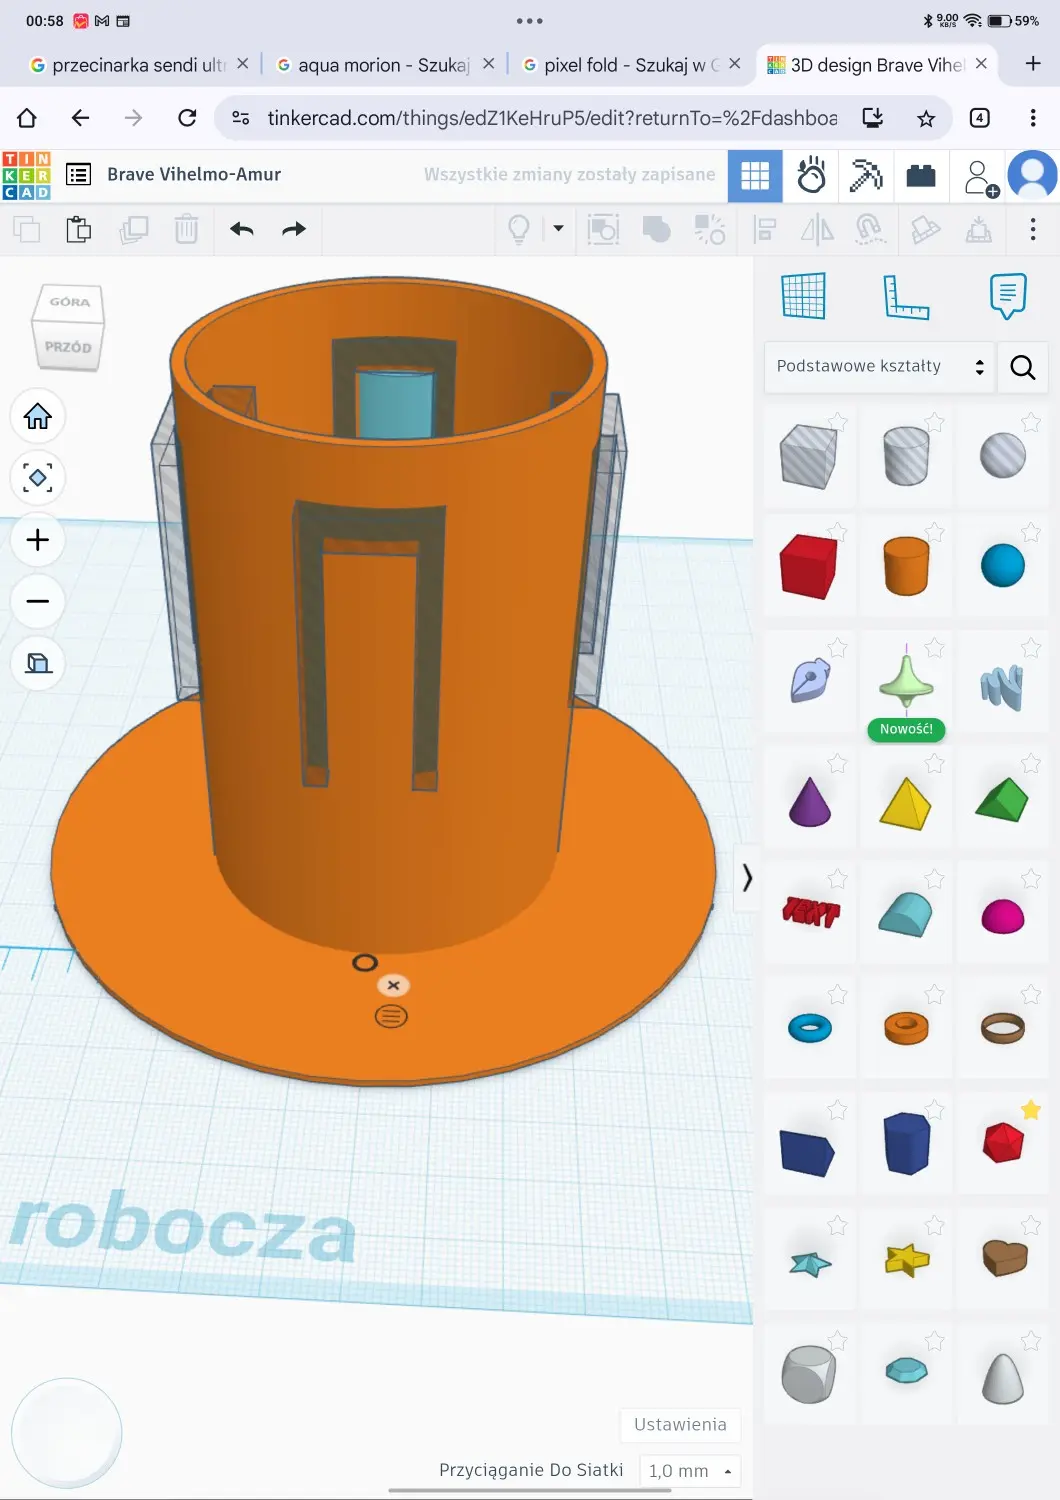Image resolution: width=1060 pixels, height=1500 pixels.
Task: Switch to the Blocks pickaxe mode
Action: coord(866,175)
